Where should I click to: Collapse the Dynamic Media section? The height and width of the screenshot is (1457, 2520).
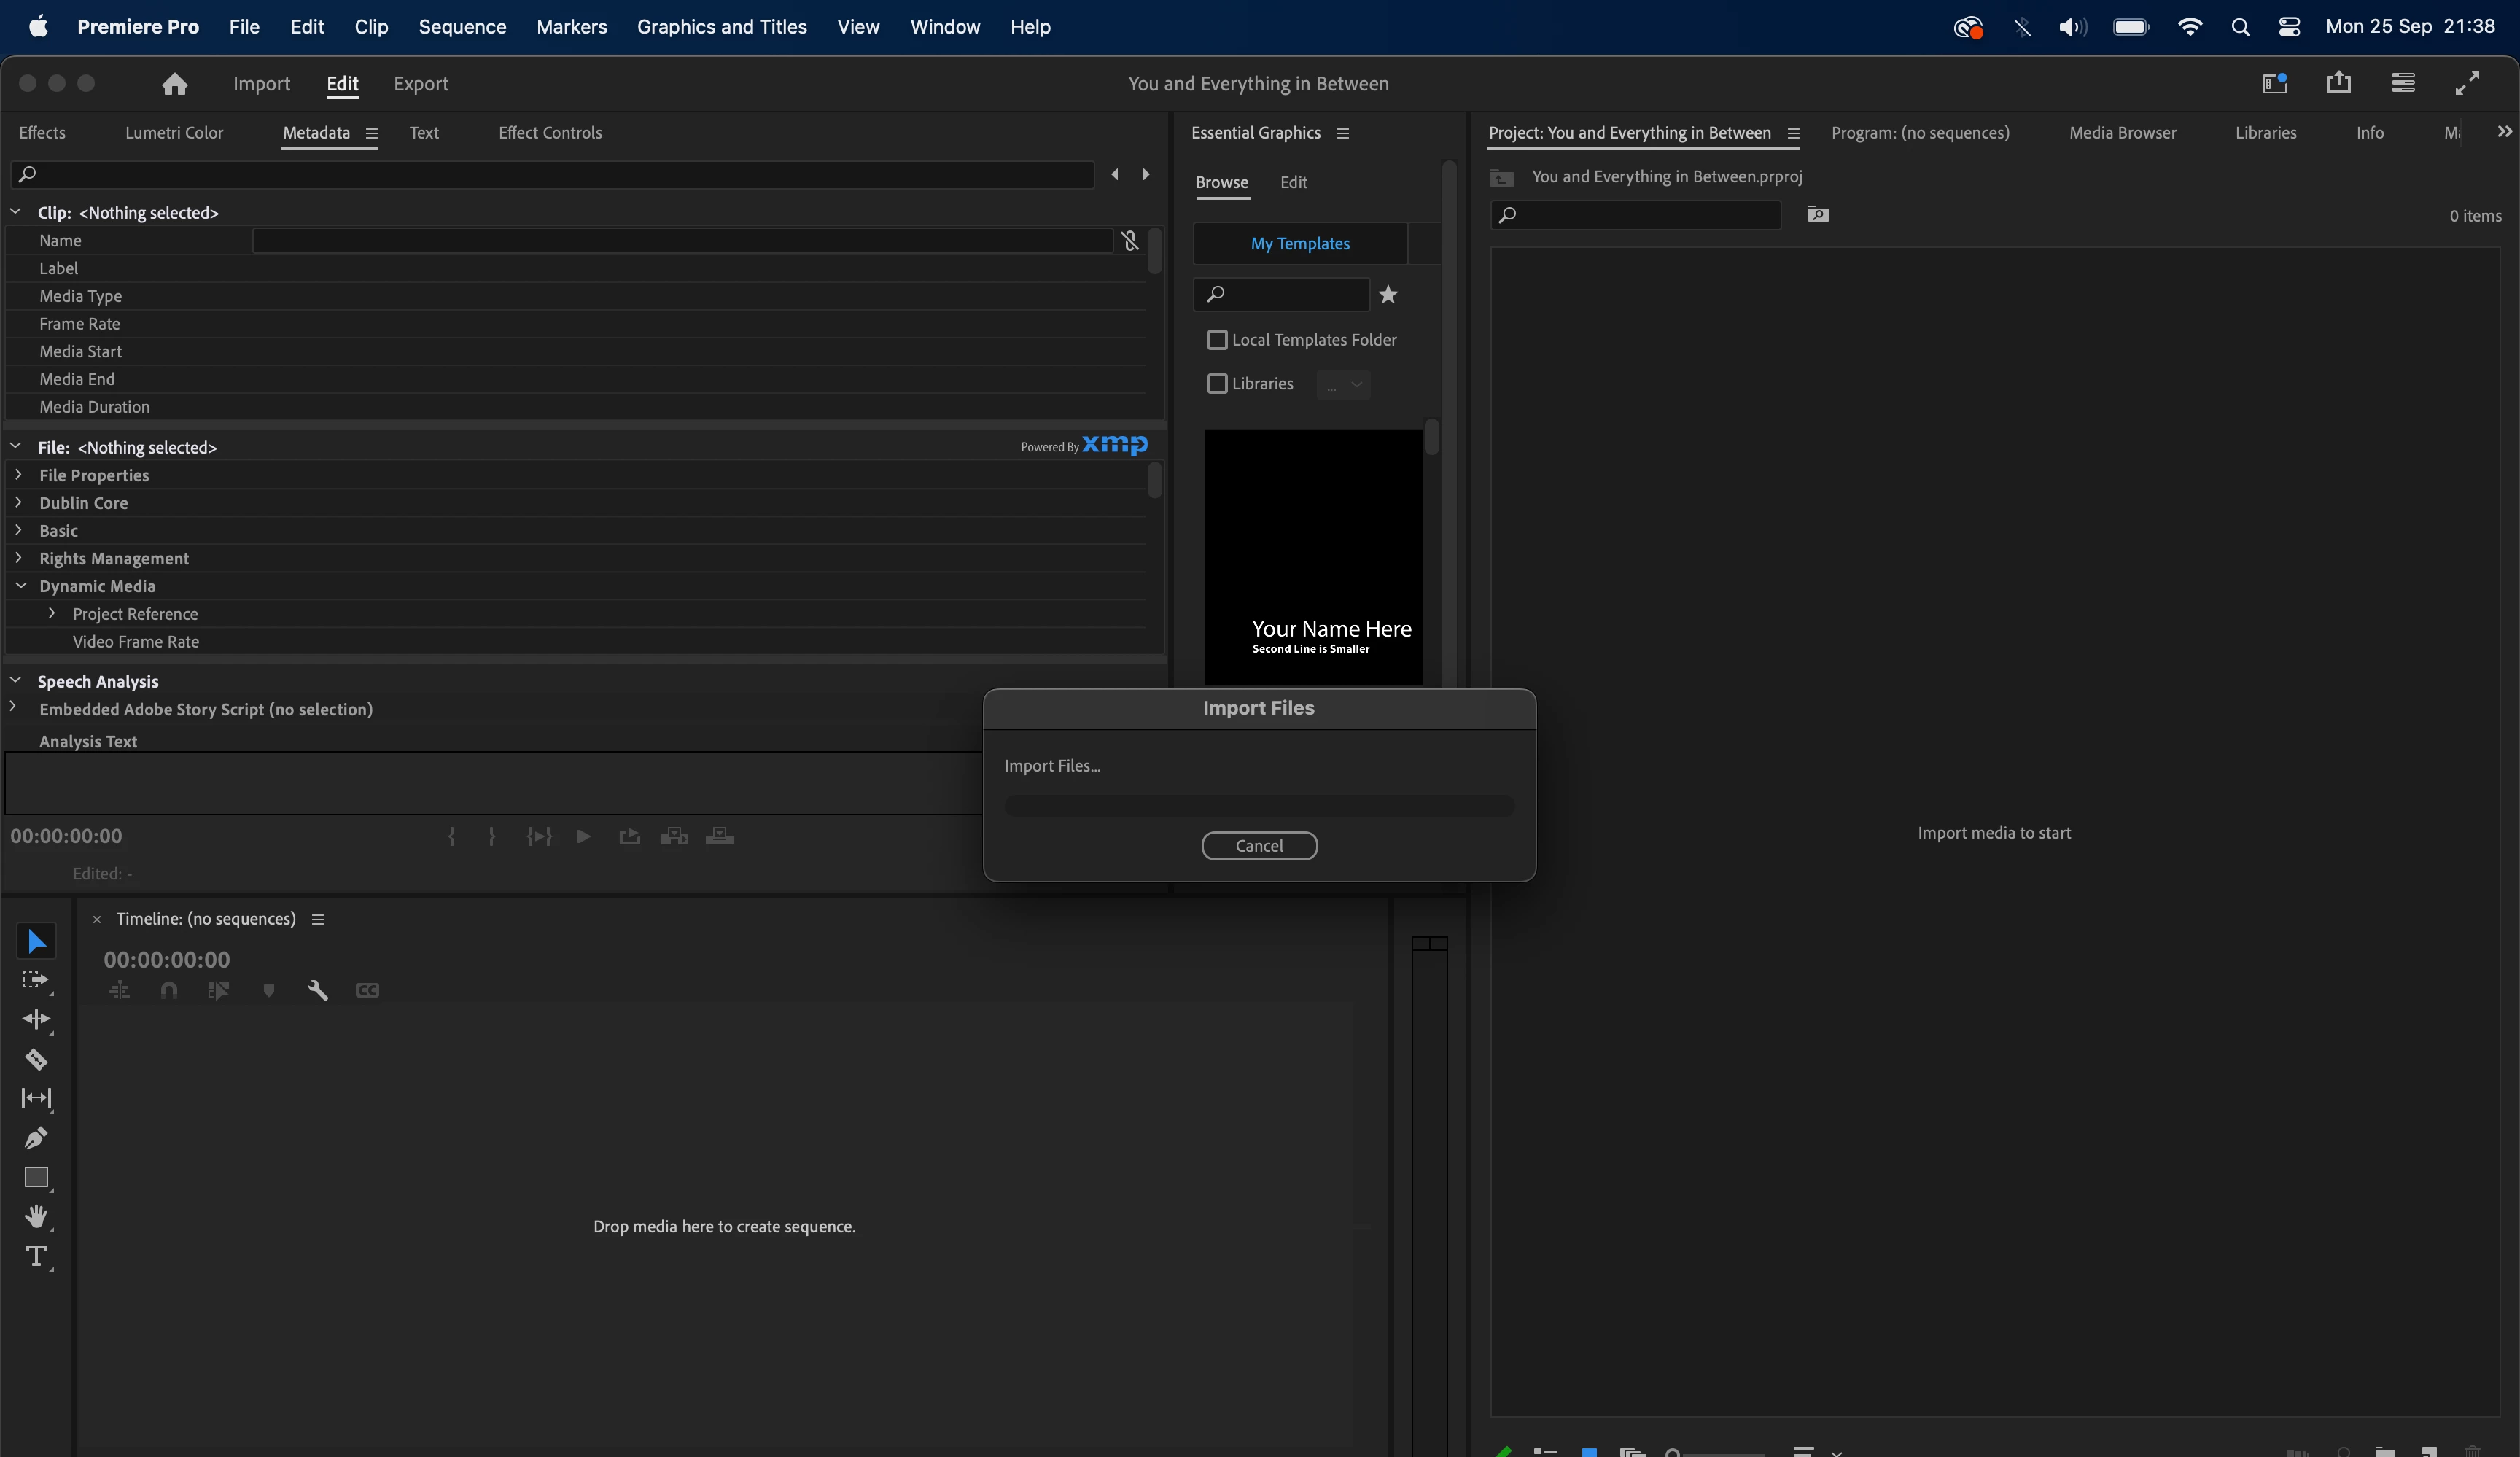[20, 586]
